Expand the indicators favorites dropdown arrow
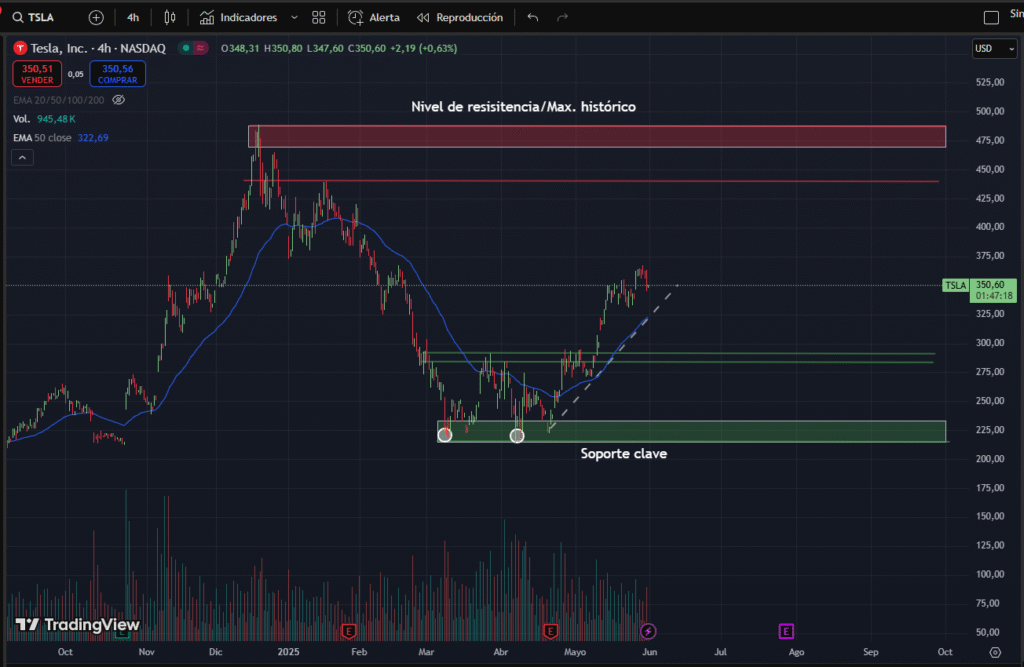This screenshot has height=667, width=1024. [293, 17]
